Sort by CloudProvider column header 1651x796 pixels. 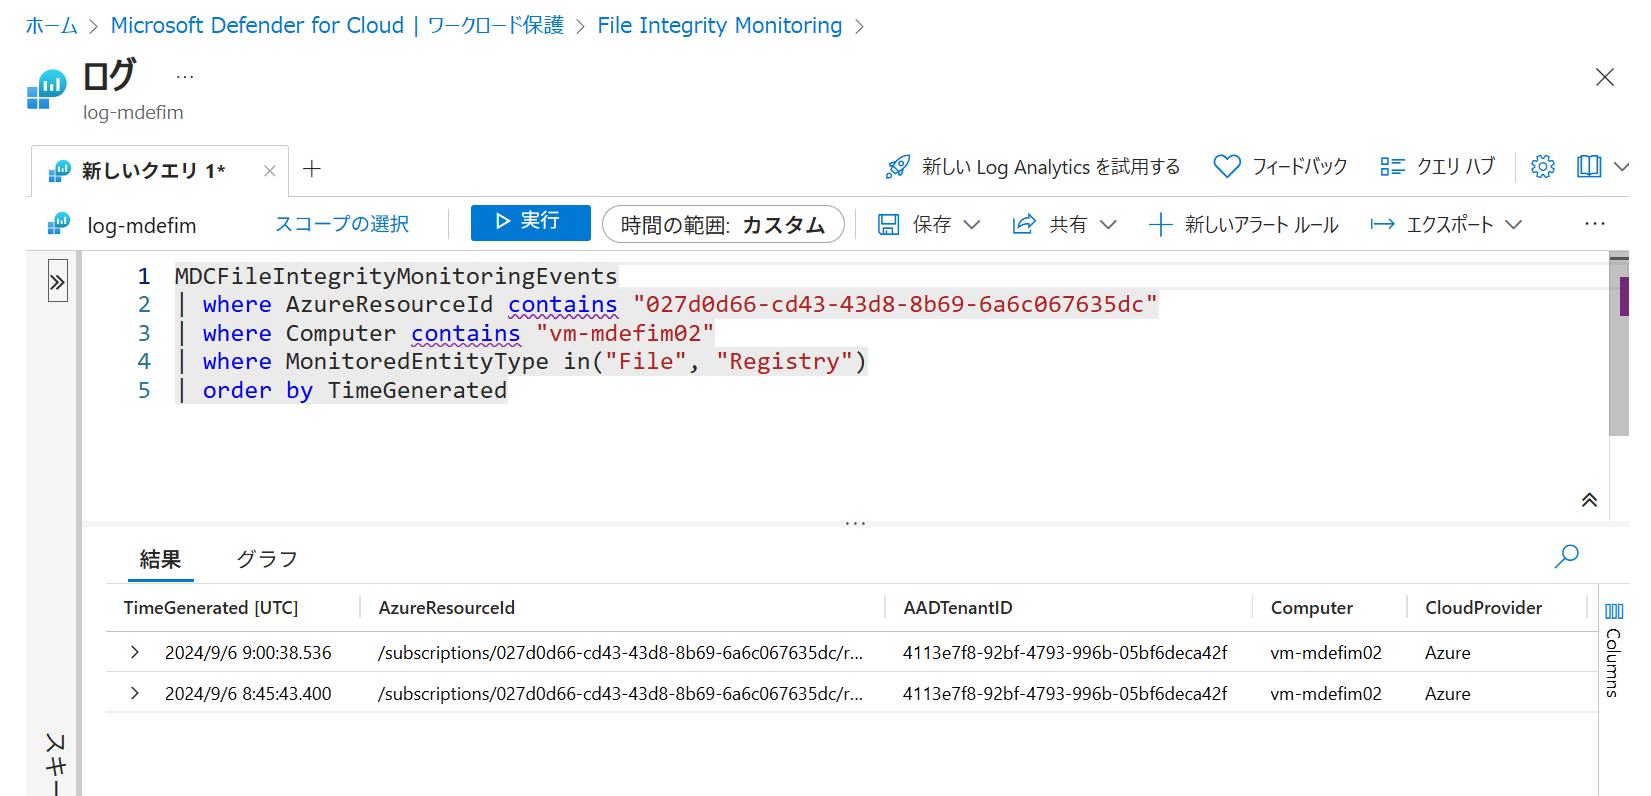[1484, 608]
